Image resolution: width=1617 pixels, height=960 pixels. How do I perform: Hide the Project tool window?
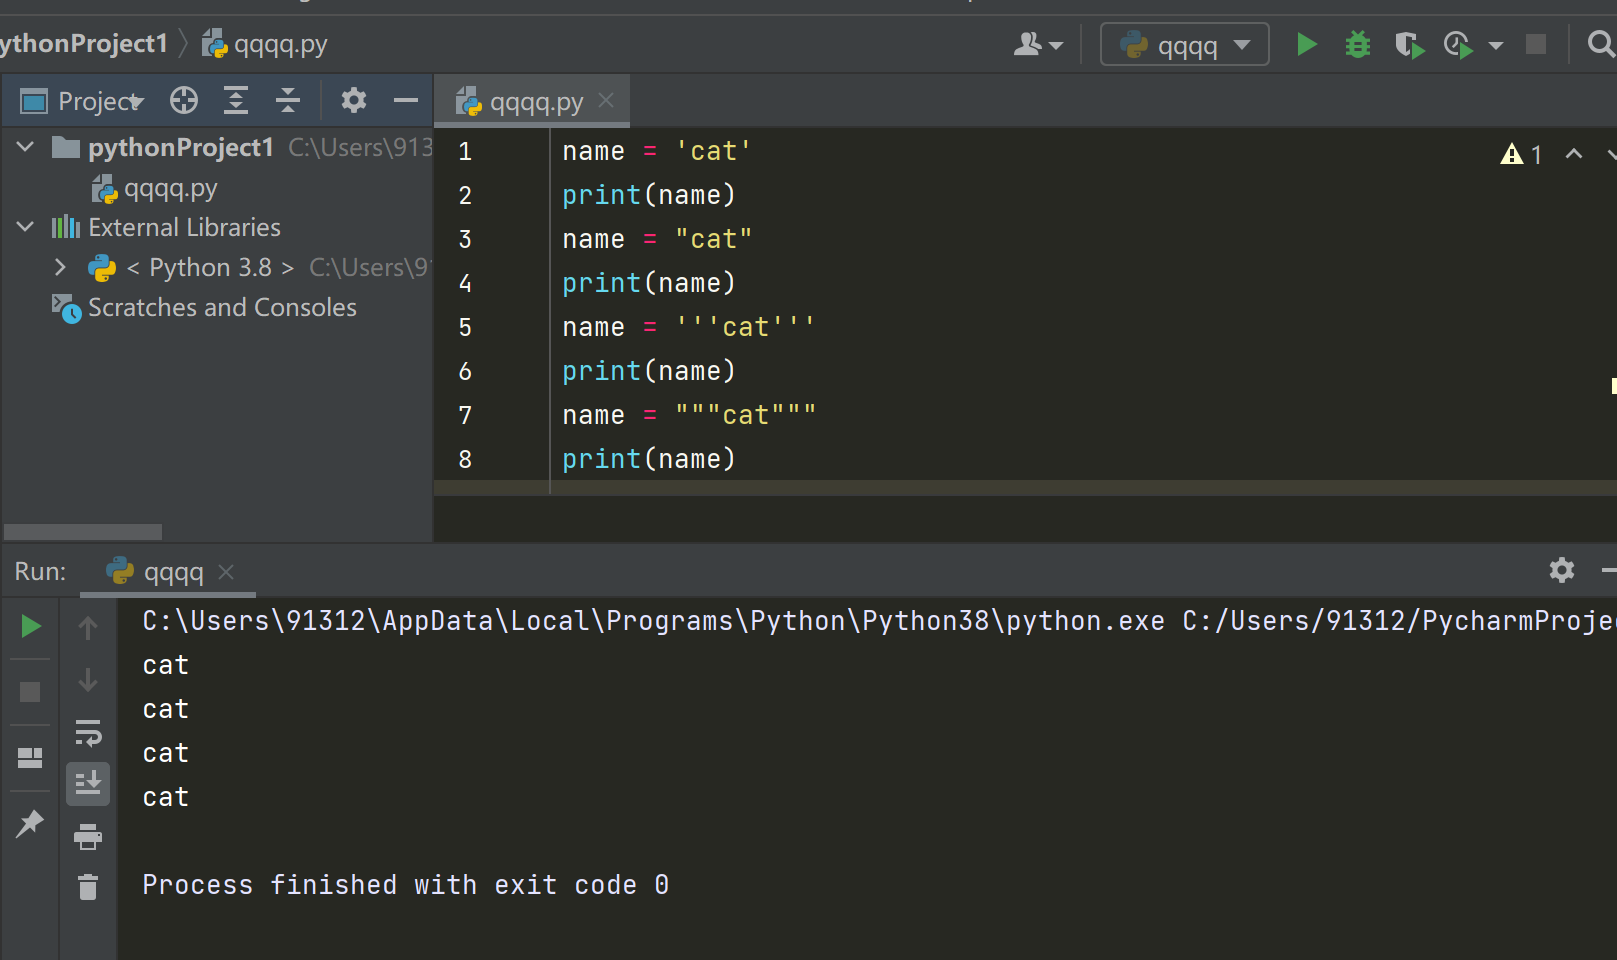point(406,100)
